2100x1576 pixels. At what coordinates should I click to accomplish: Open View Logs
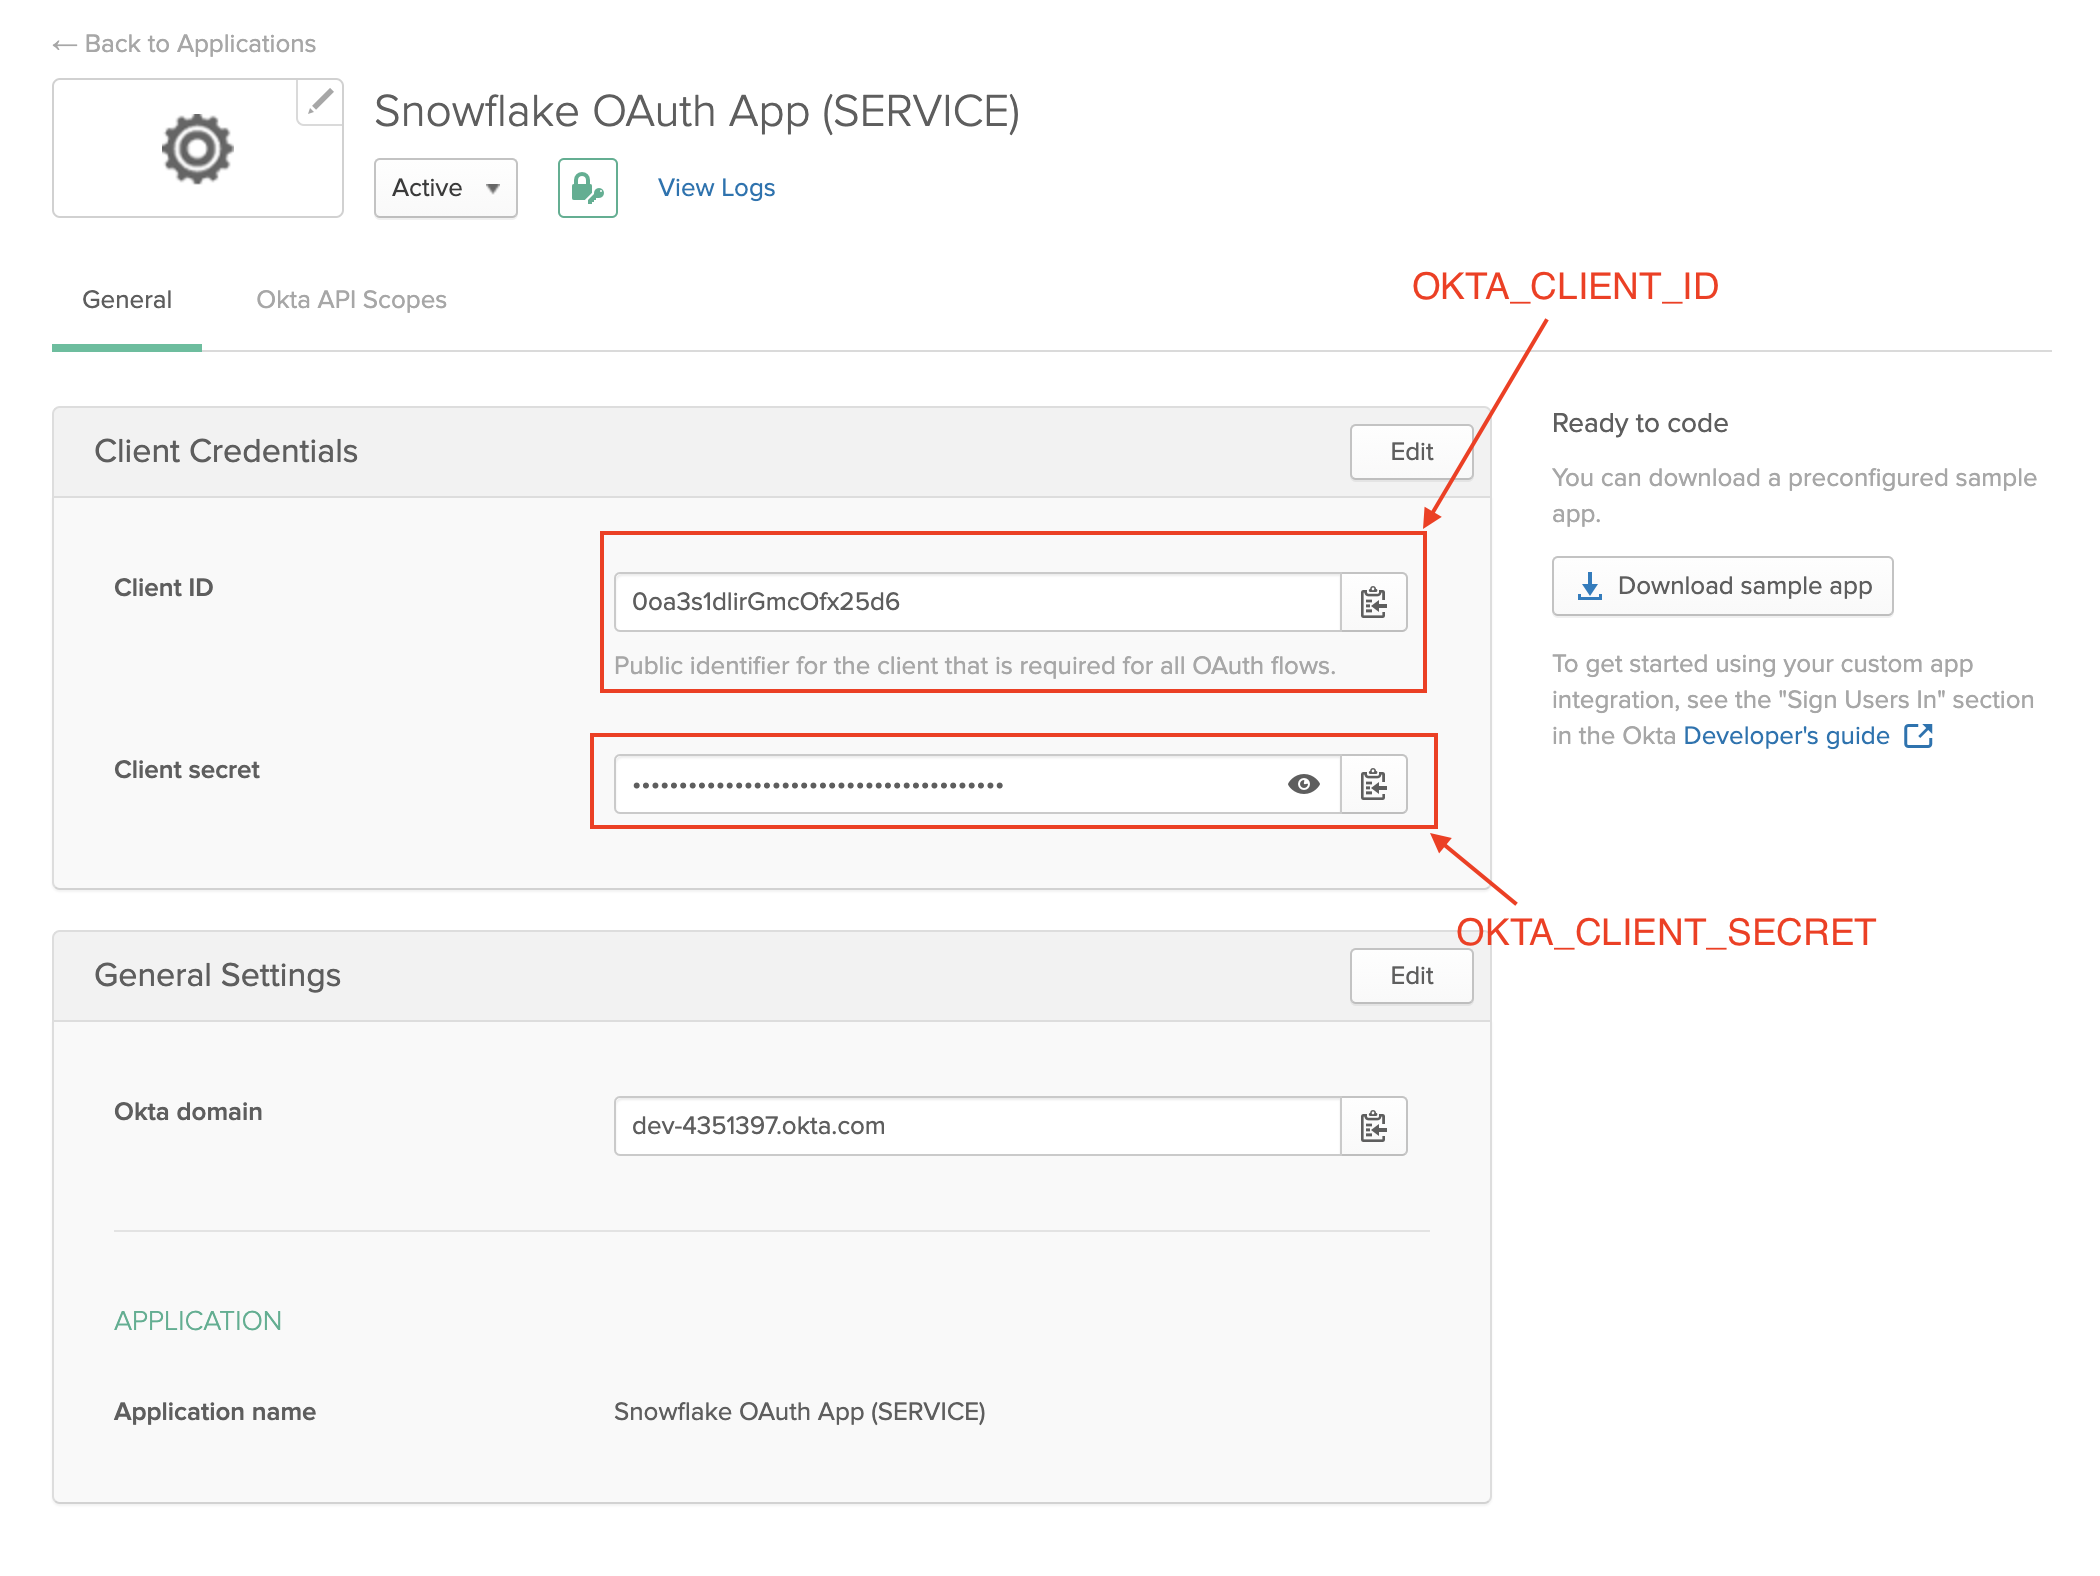coord(716,187)
